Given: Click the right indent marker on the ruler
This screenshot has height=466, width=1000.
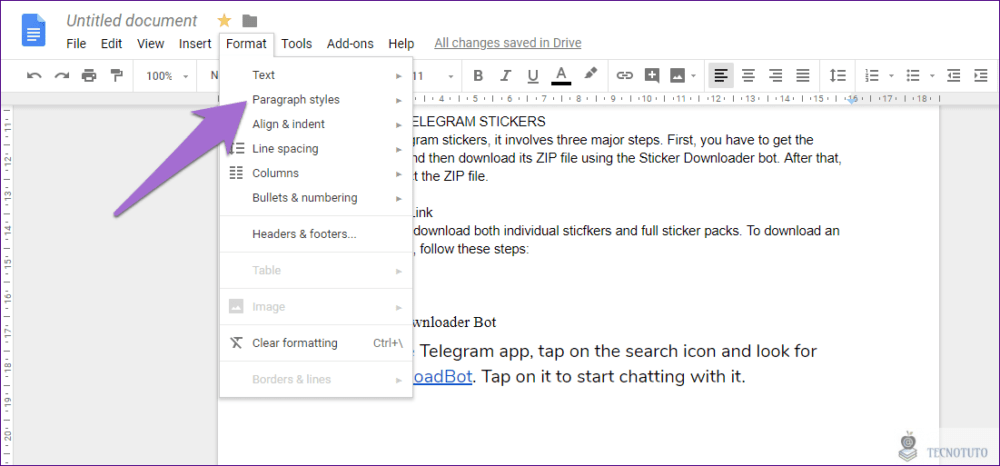Looking at the screenshot, I should (x=851, y=101).
